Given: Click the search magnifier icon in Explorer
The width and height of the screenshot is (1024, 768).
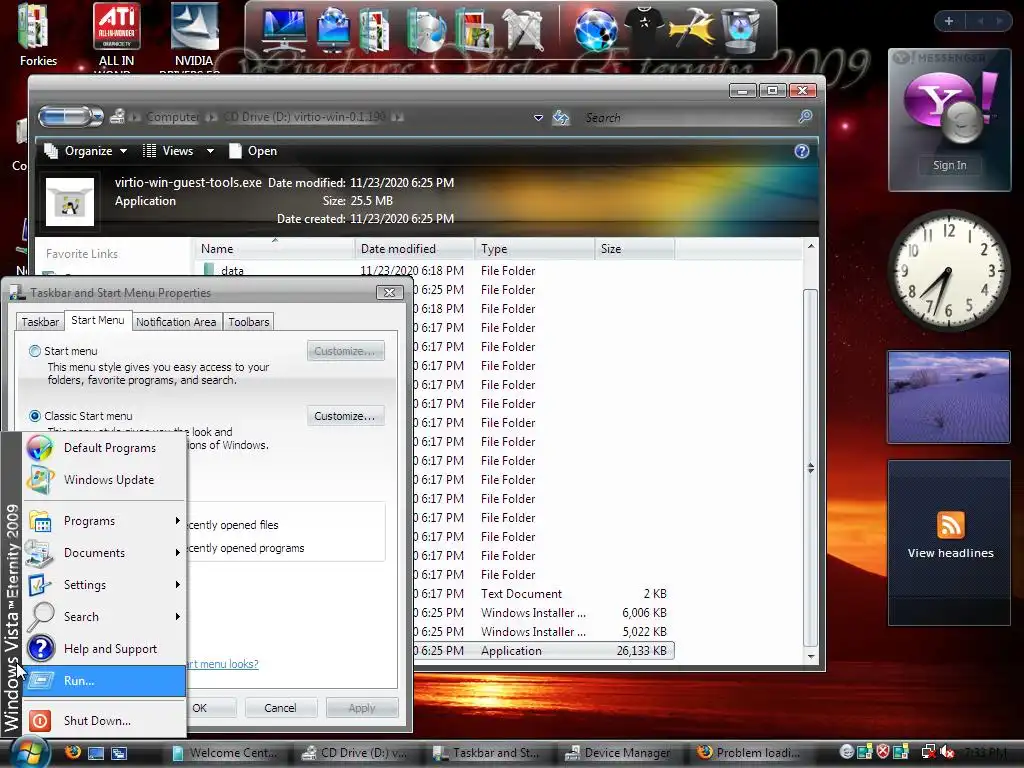Looking at the screenshot, I should pyautogui.click(x=805, y=117).
